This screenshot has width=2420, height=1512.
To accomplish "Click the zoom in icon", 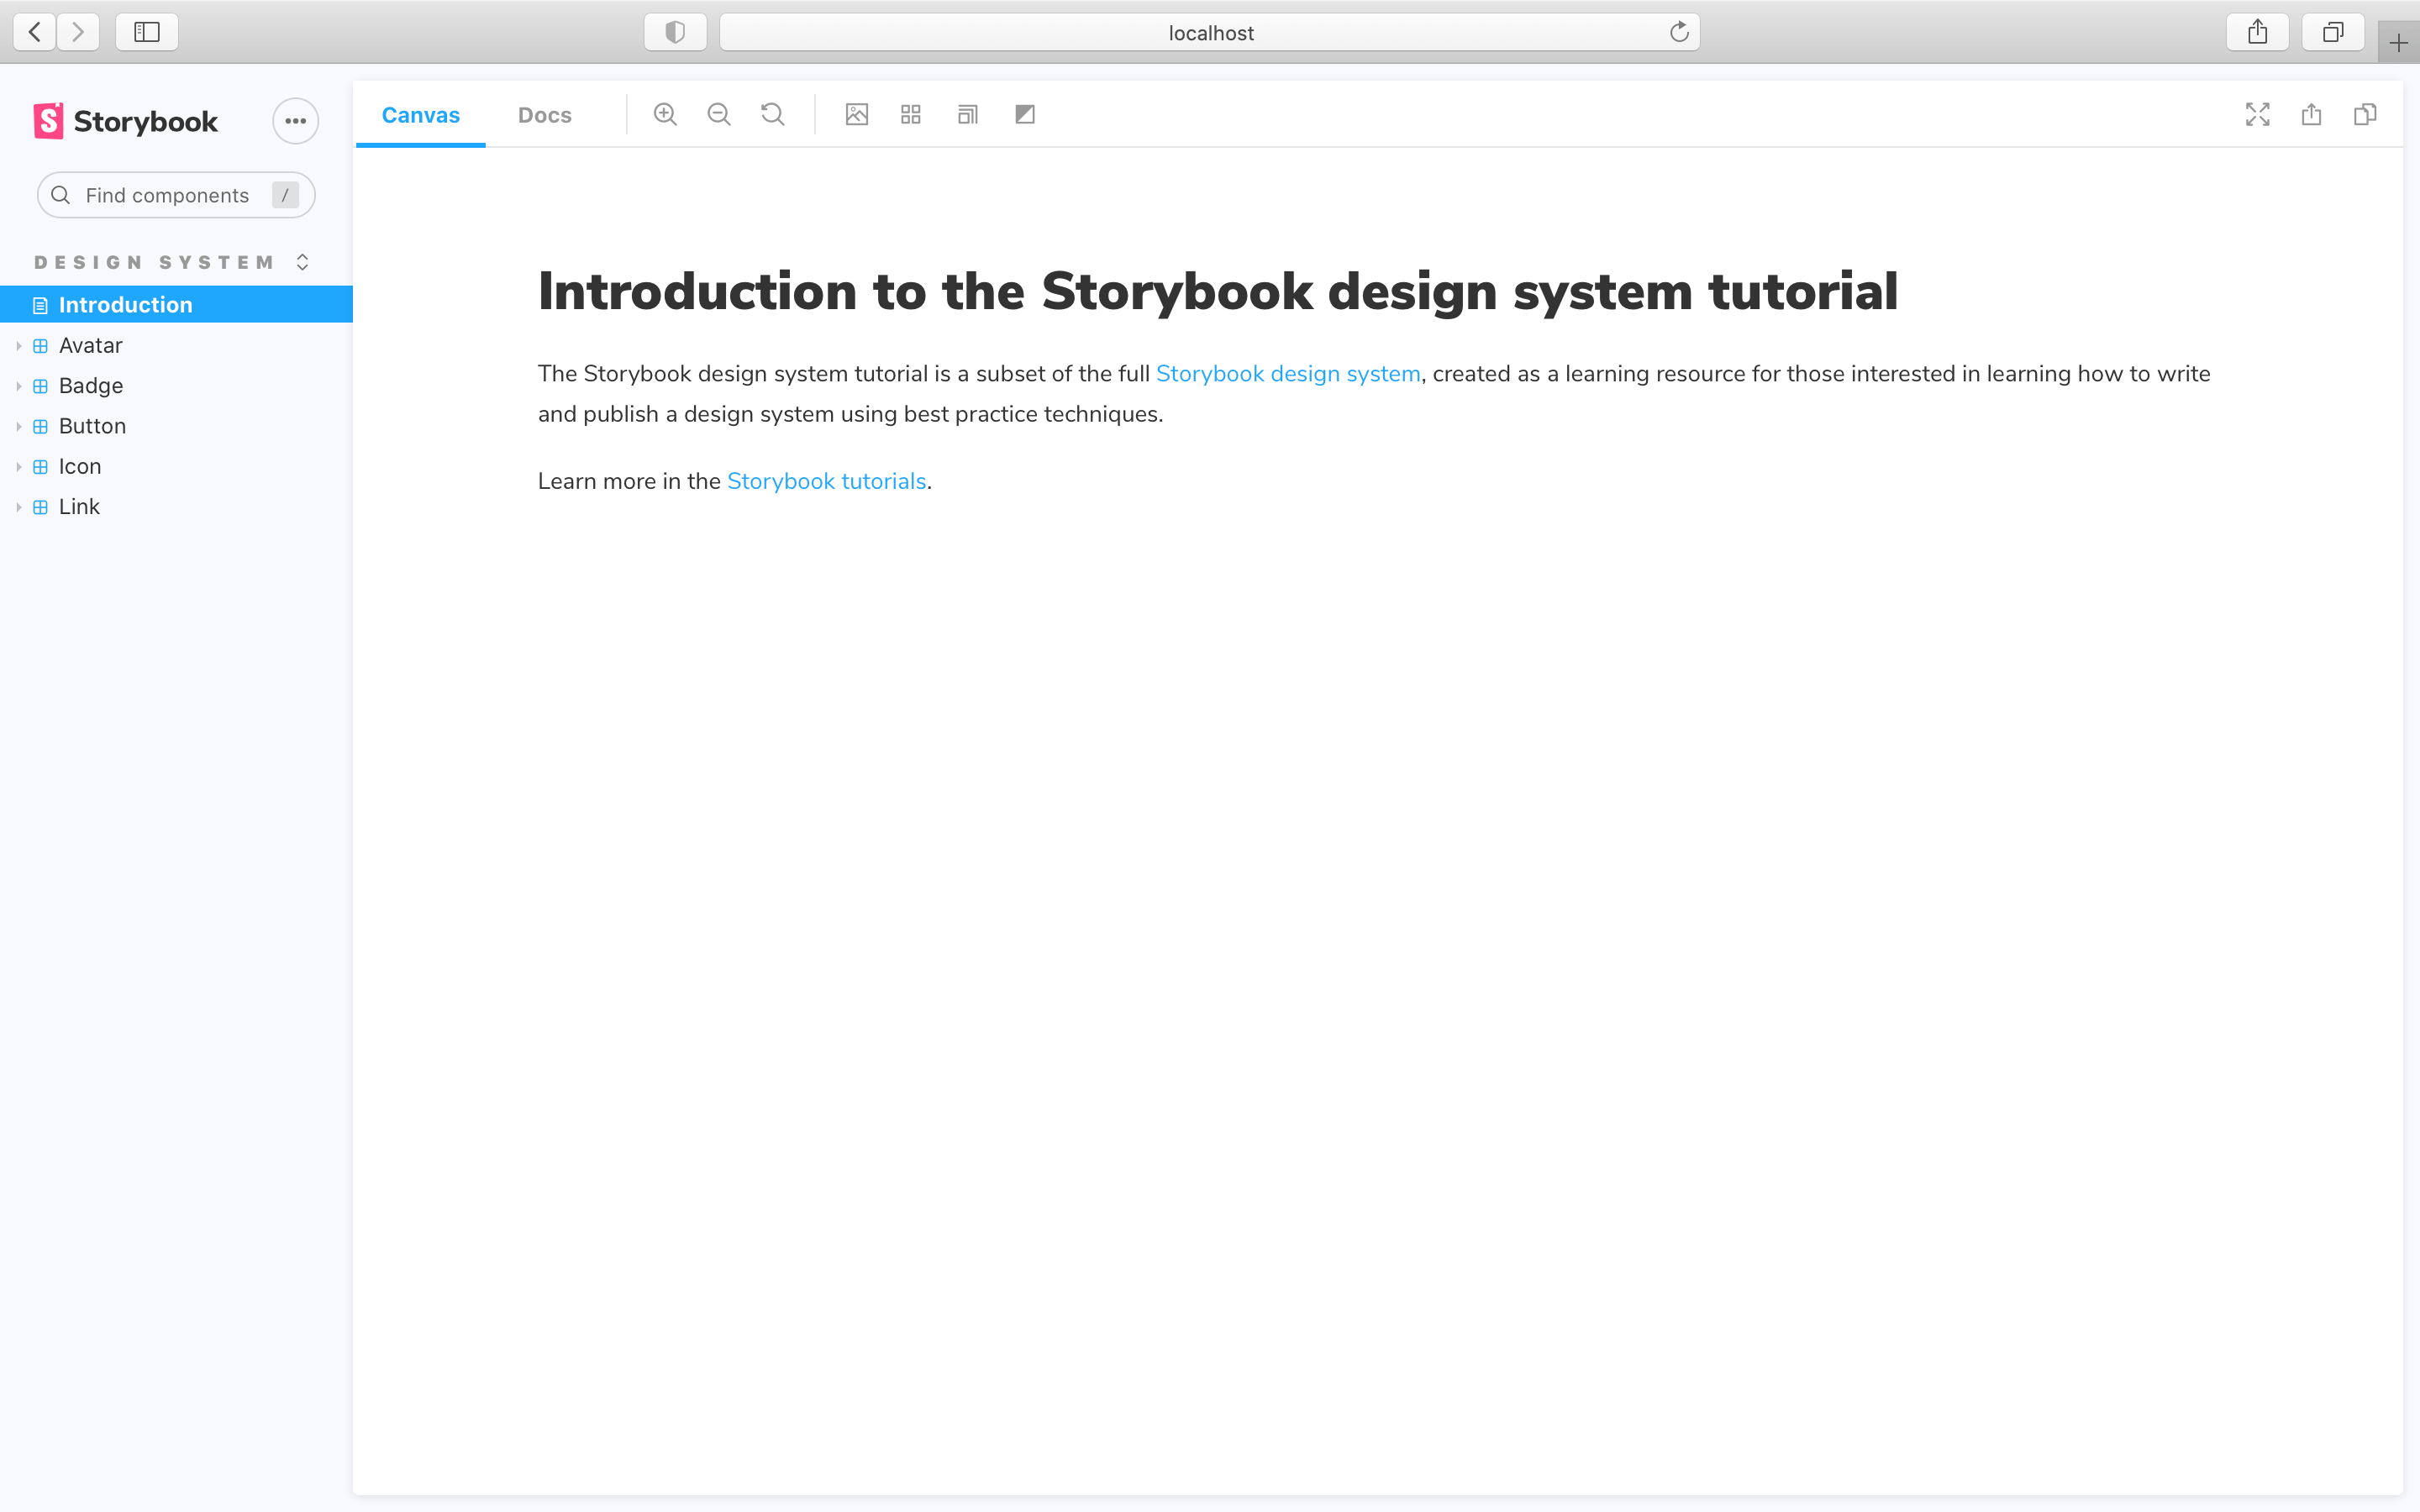I will point(665,115).
